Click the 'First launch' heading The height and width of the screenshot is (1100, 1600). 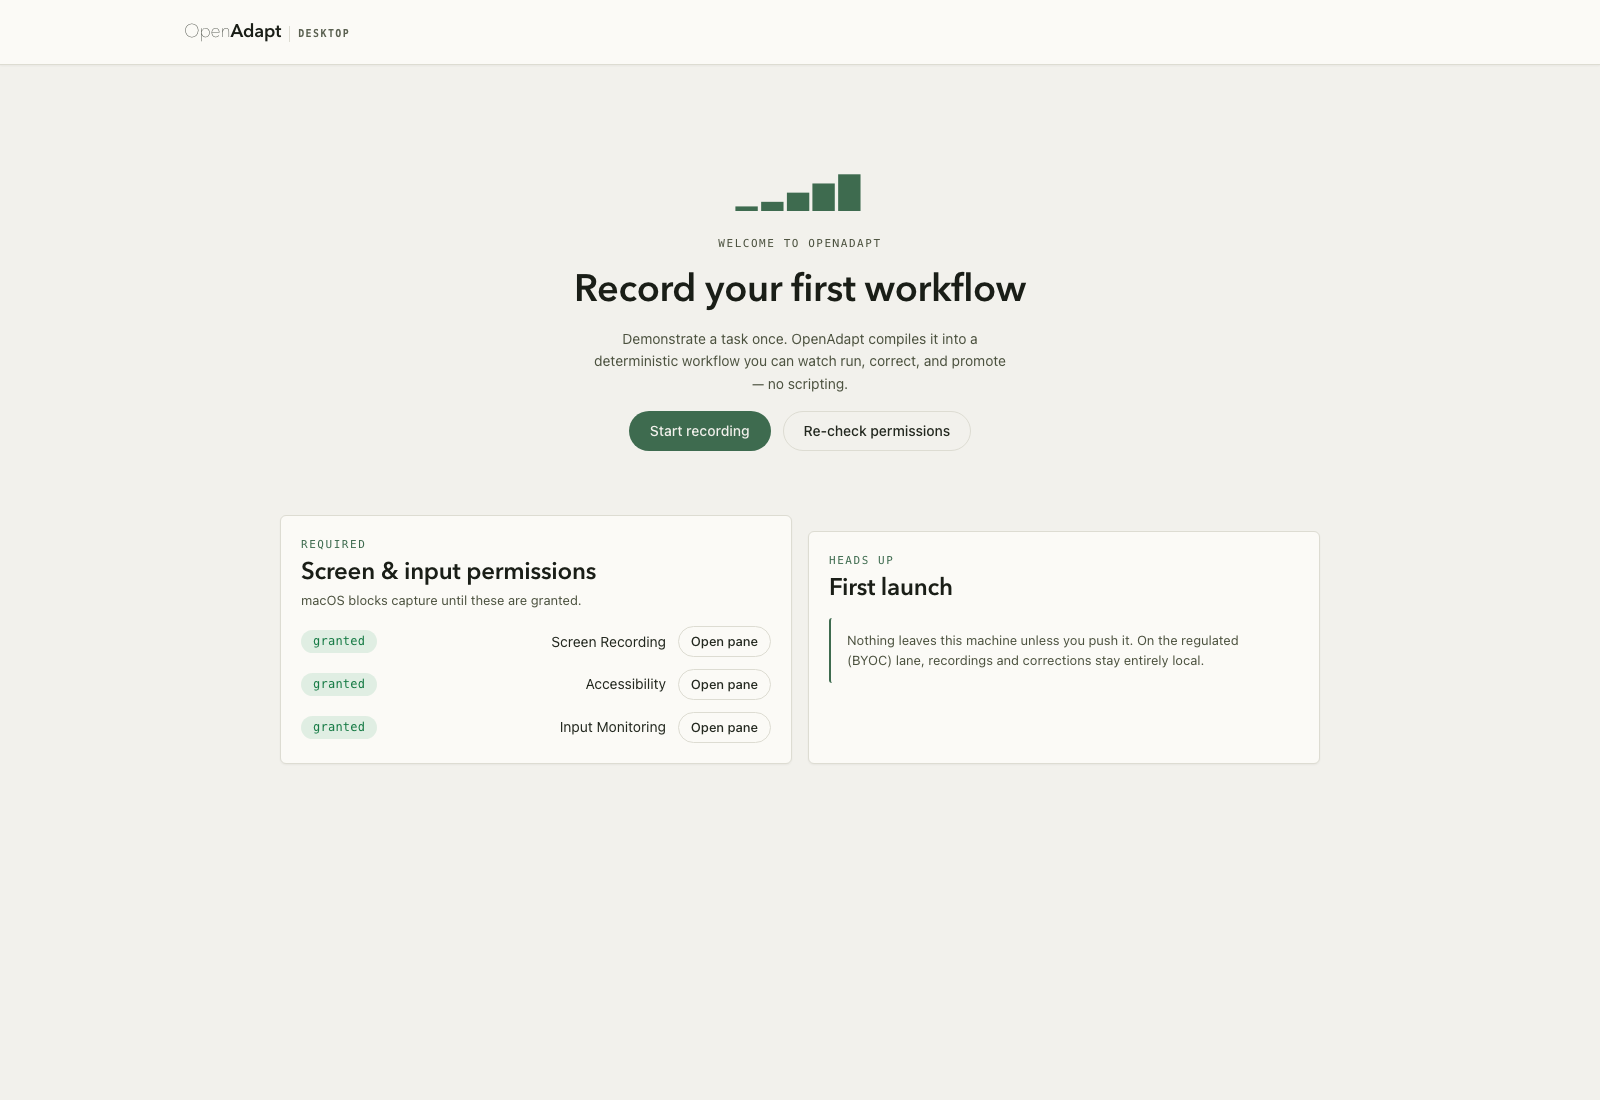[891, 587]
